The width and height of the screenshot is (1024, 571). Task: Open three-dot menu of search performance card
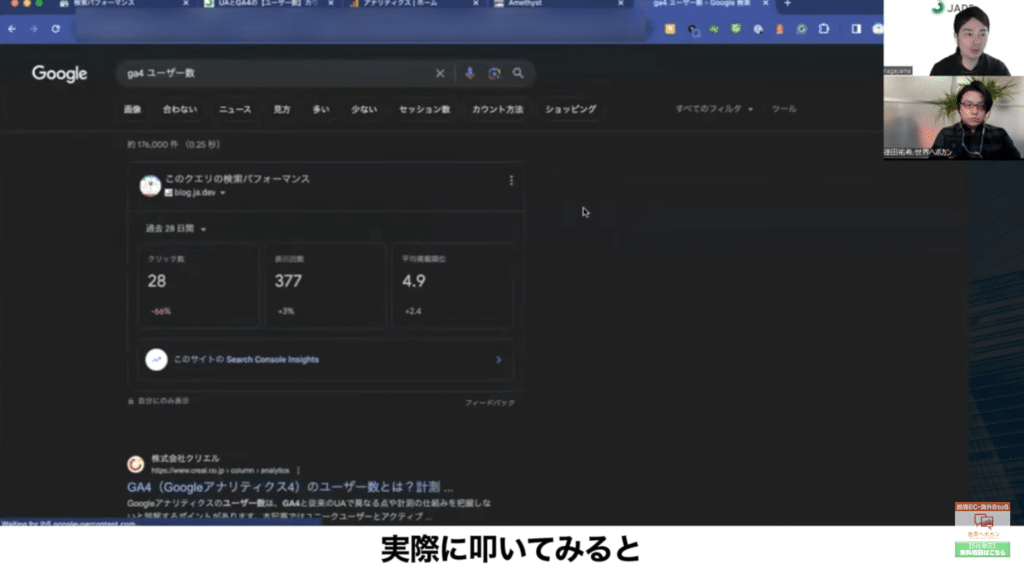pos(511,180)
